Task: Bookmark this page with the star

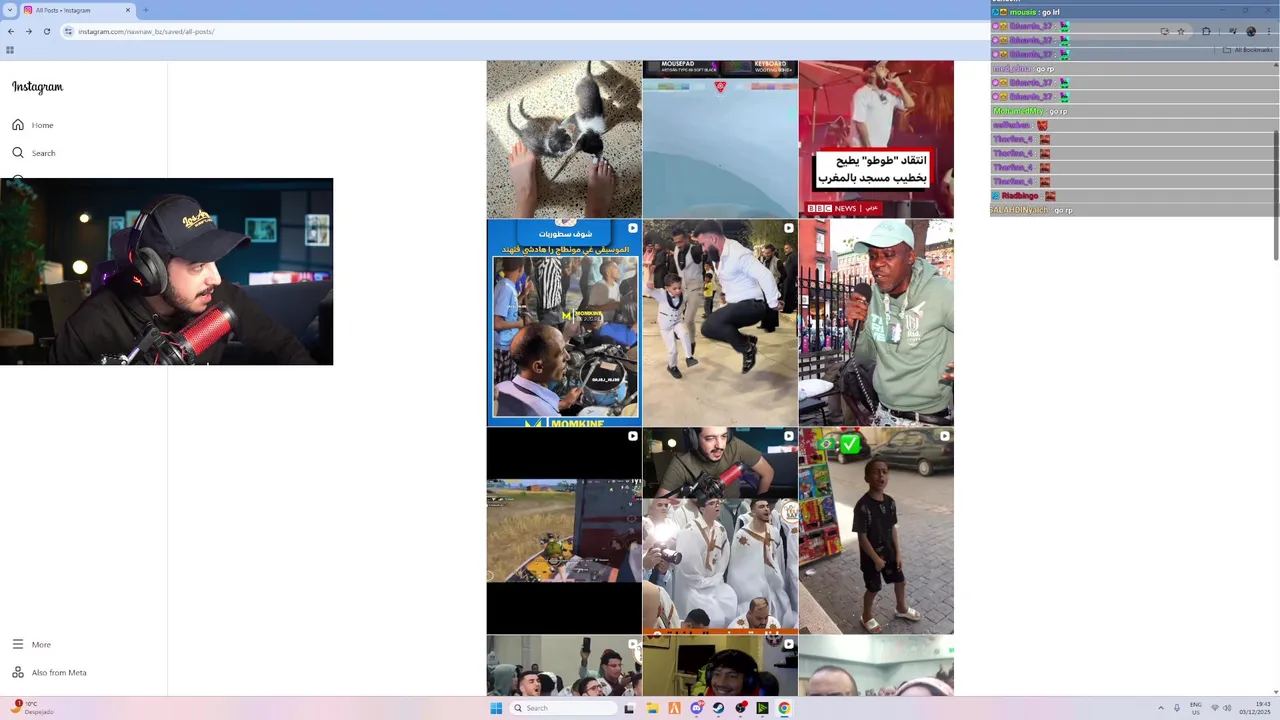Action: 1181,31
